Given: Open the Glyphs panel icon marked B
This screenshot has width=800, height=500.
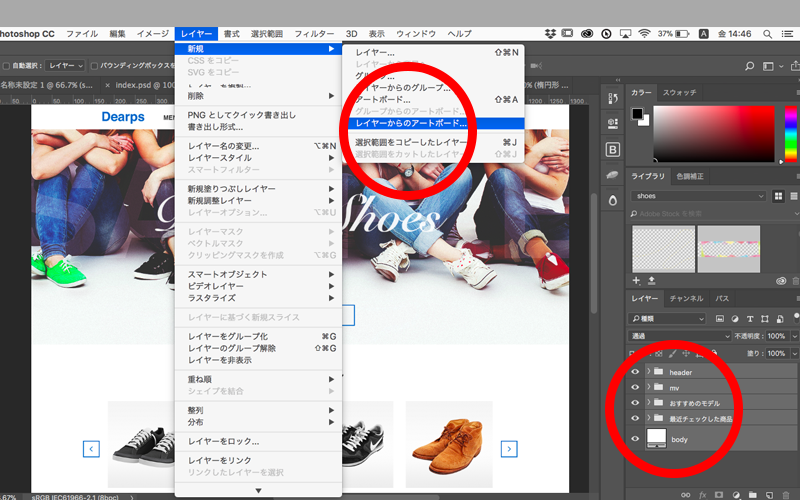Looking at the screenshot, I should 613,149.
